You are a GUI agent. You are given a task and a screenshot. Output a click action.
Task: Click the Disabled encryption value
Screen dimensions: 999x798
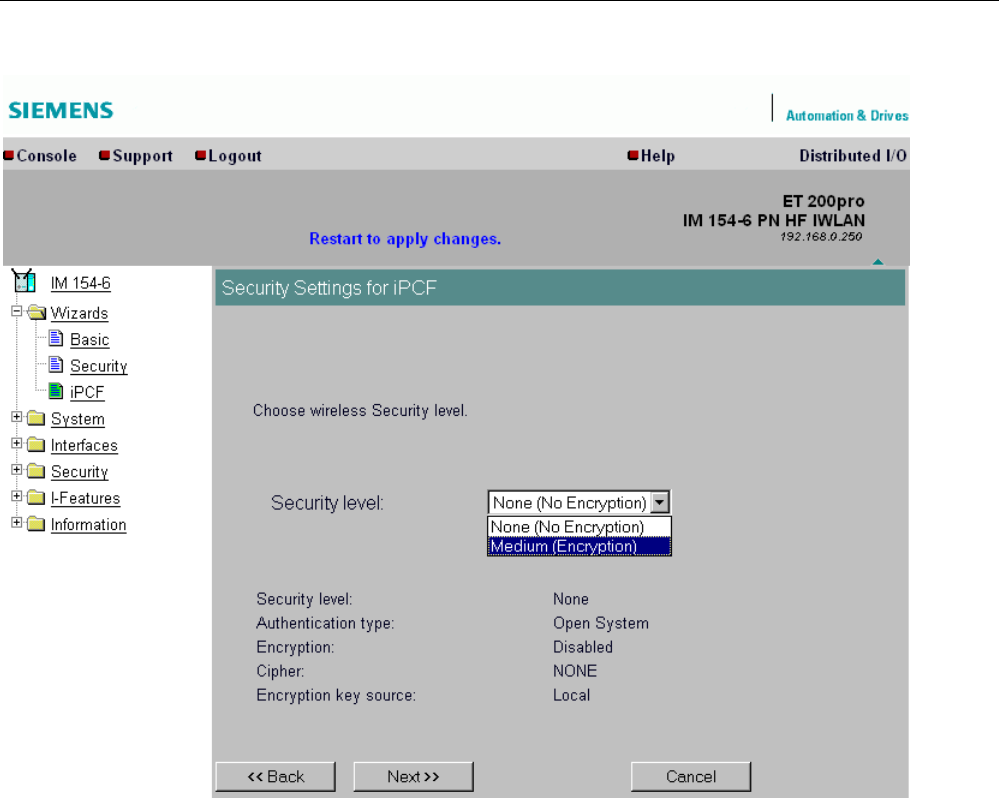point(583,647)
